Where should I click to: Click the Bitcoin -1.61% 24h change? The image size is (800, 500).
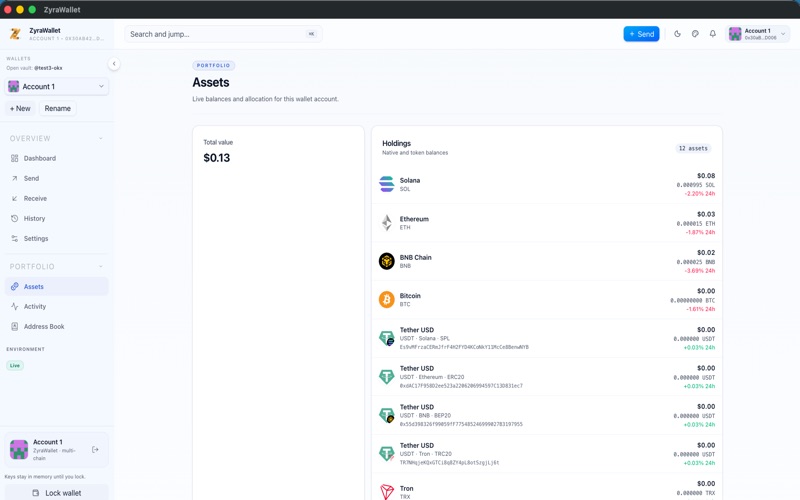pos(700,309)
